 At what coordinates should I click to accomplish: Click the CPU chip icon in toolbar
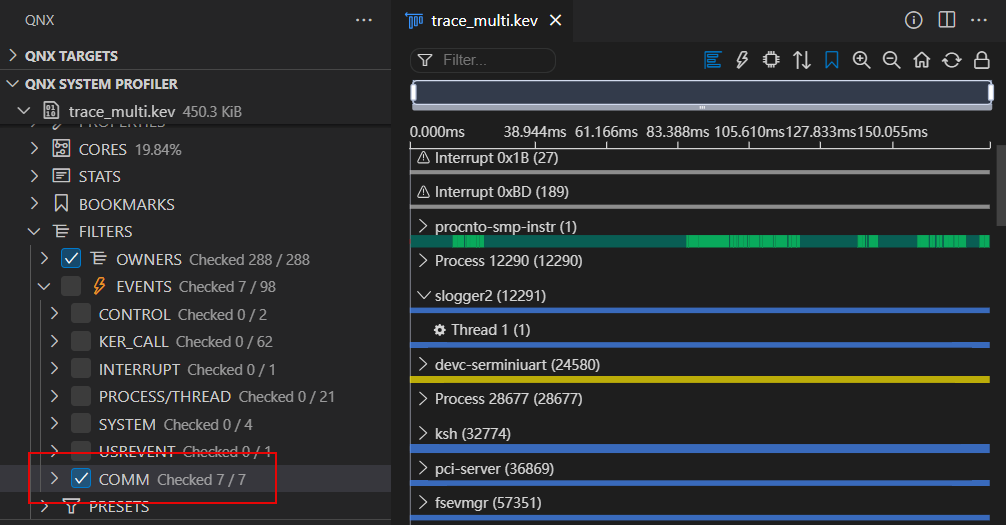pos(771,60)
